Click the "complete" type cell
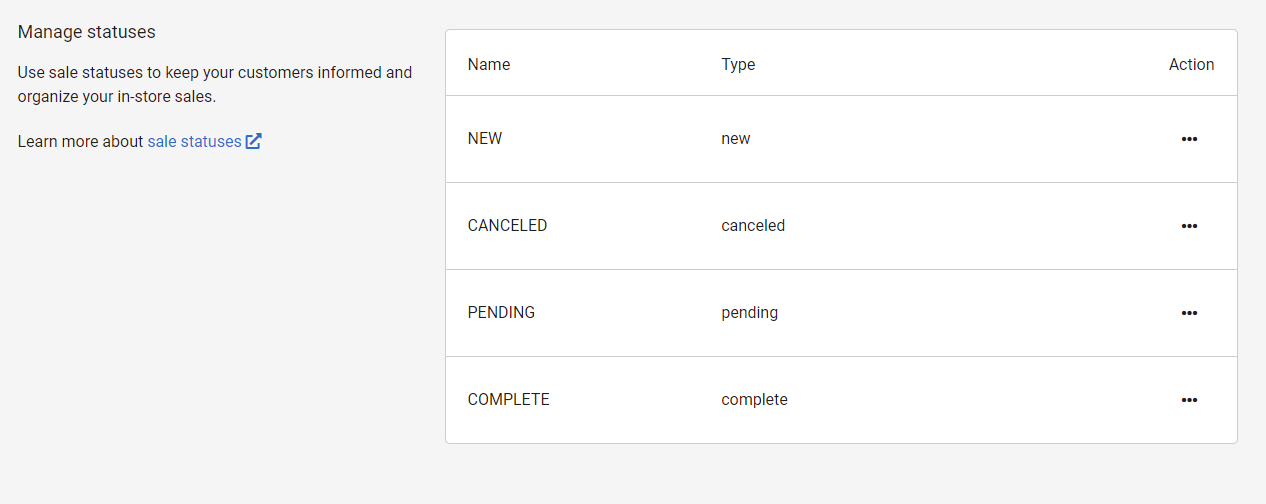 [x=754, y=400]
